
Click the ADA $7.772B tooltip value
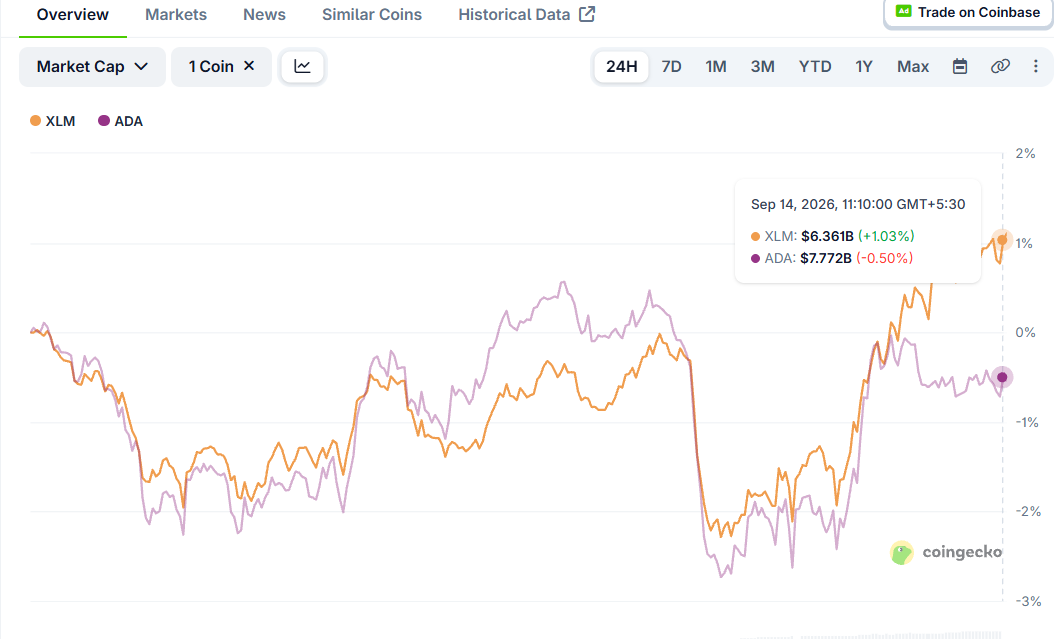826,258
